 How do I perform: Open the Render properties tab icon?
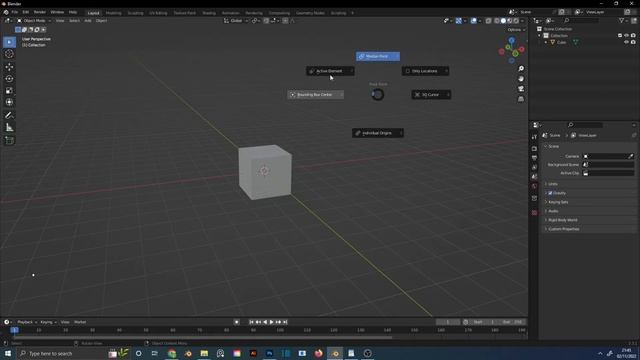[x=534, y=149]
